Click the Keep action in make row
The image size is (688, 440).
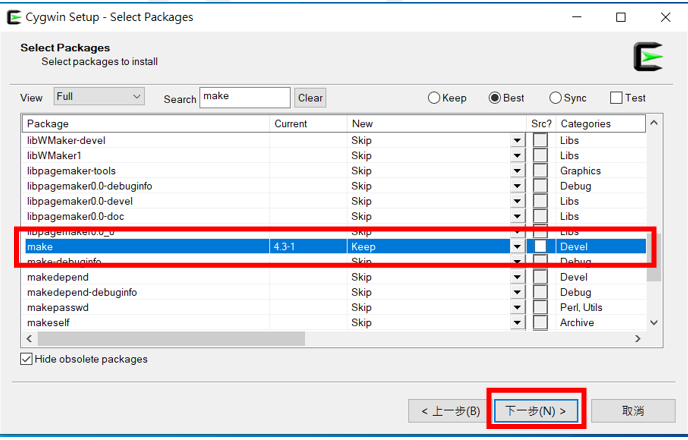click(363, 247)
